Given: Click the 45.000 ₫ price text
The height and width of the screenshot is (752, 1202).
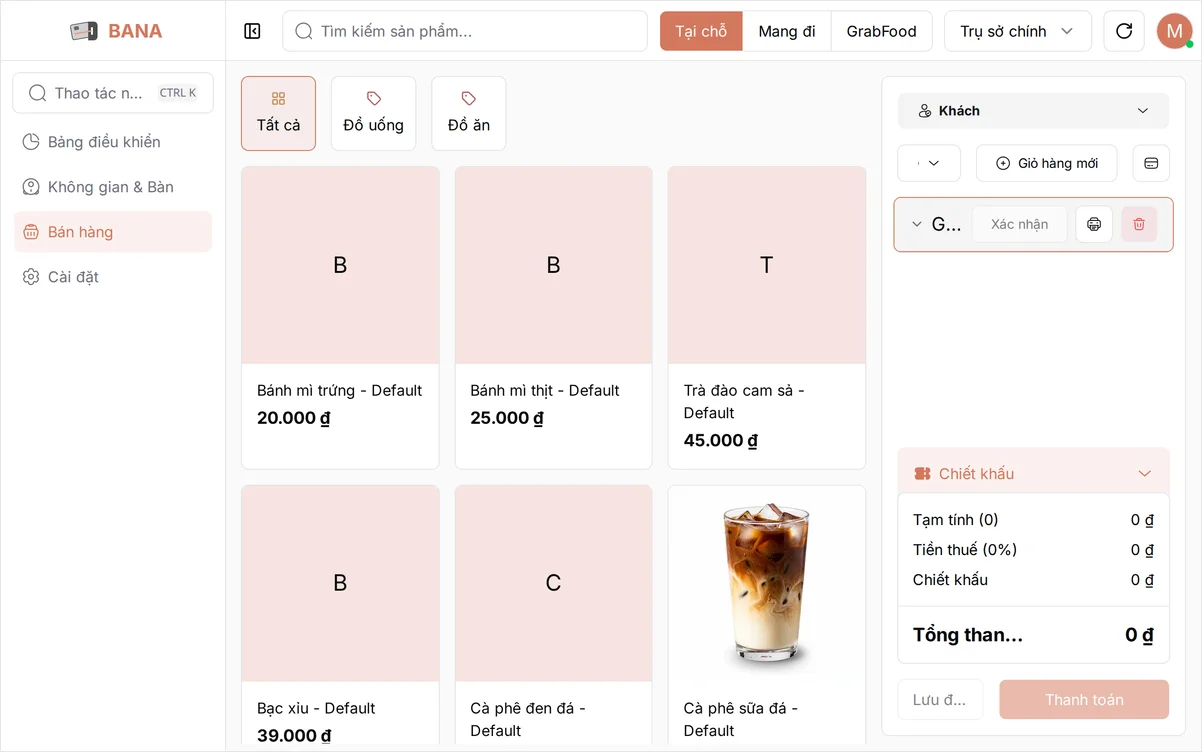Looking at the screenshot, I should click(x=720, y=440).
